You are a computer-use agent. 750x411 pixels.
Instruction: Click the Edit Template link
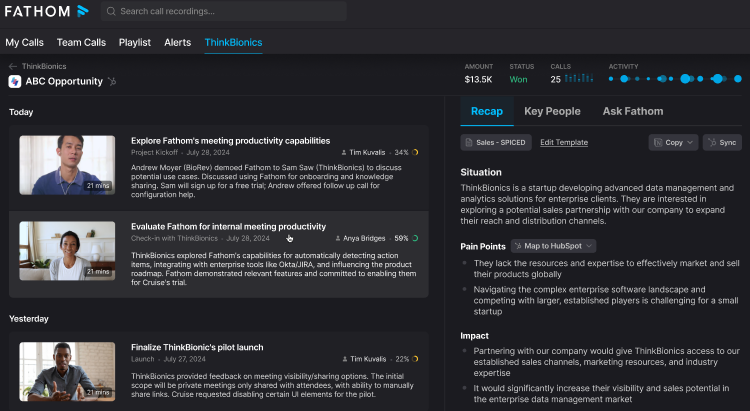click(x=564, y=143)
